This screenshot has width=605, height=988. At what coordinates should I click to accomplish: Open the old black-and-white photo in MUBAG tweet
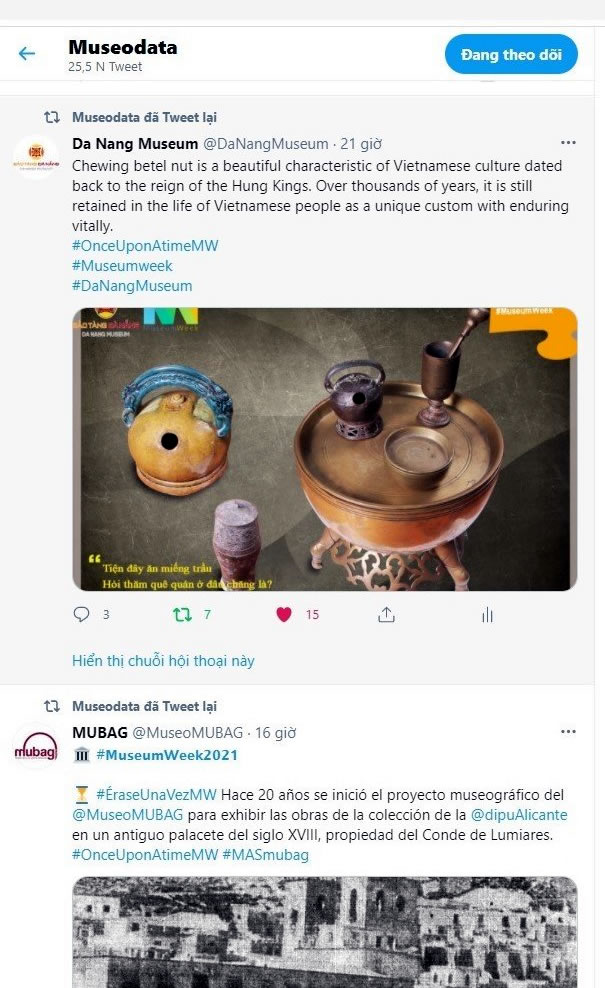[325, 933]
